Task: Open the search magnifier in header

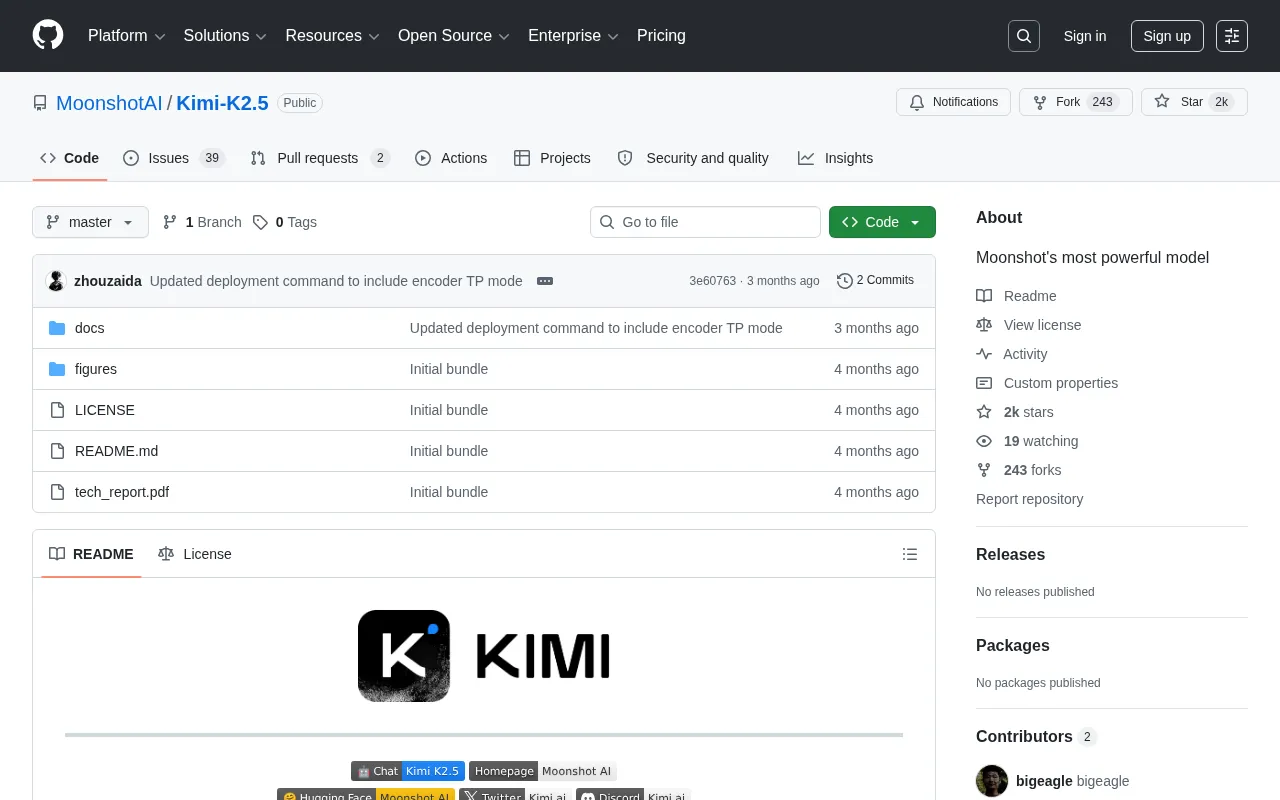Action: pyautogui.click(x=1024, y=36)
